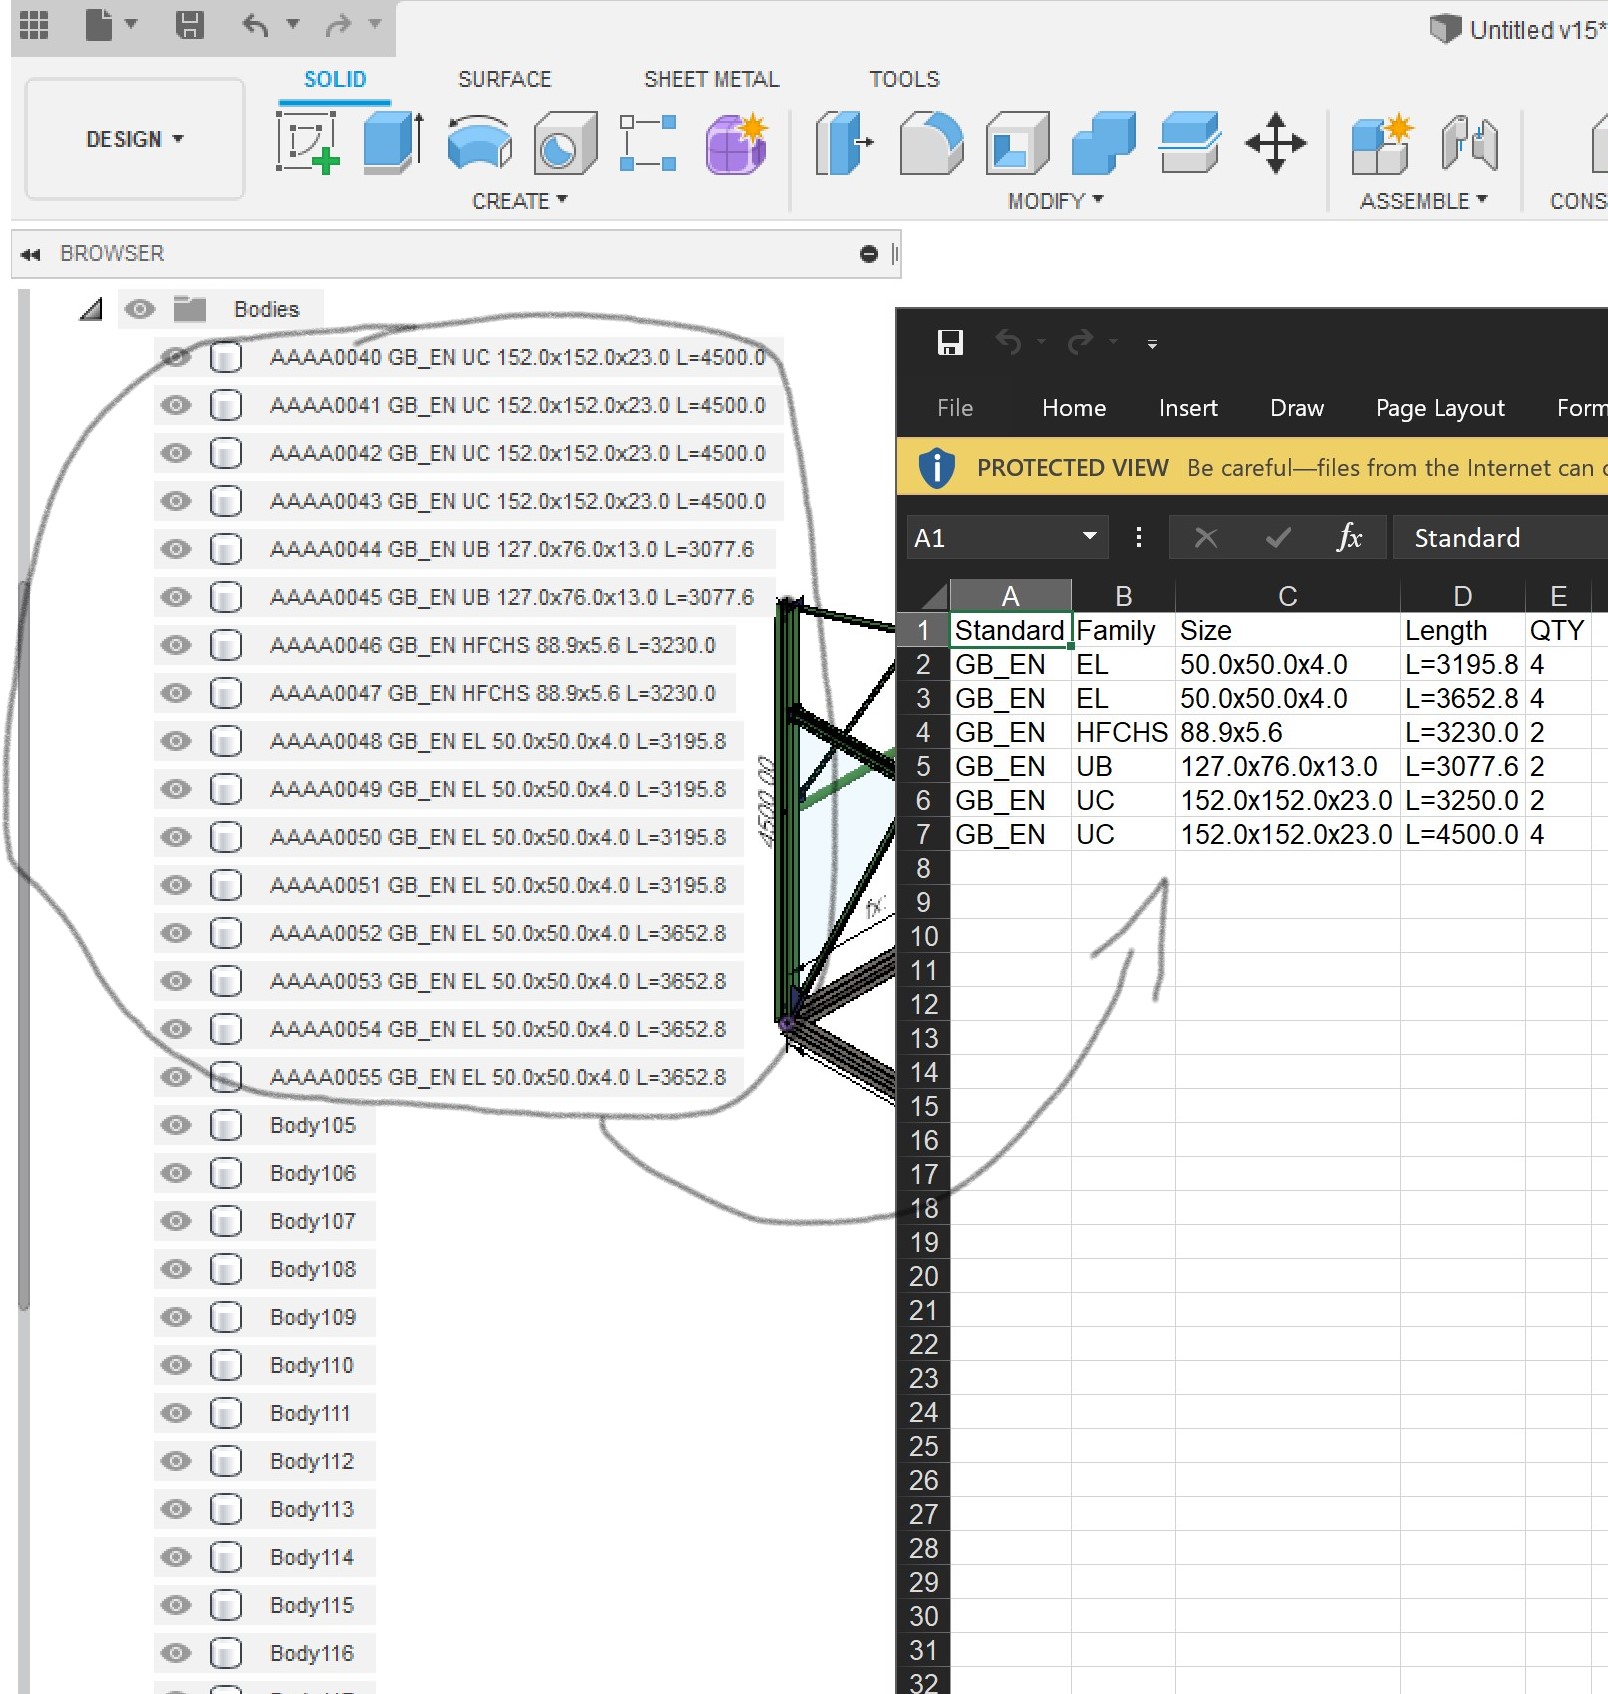Click the Fusion save icon

(189, 24)
